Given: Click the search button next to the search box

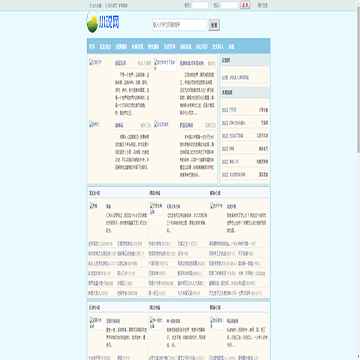Looking at the screenshot, I should pos(214,25).
